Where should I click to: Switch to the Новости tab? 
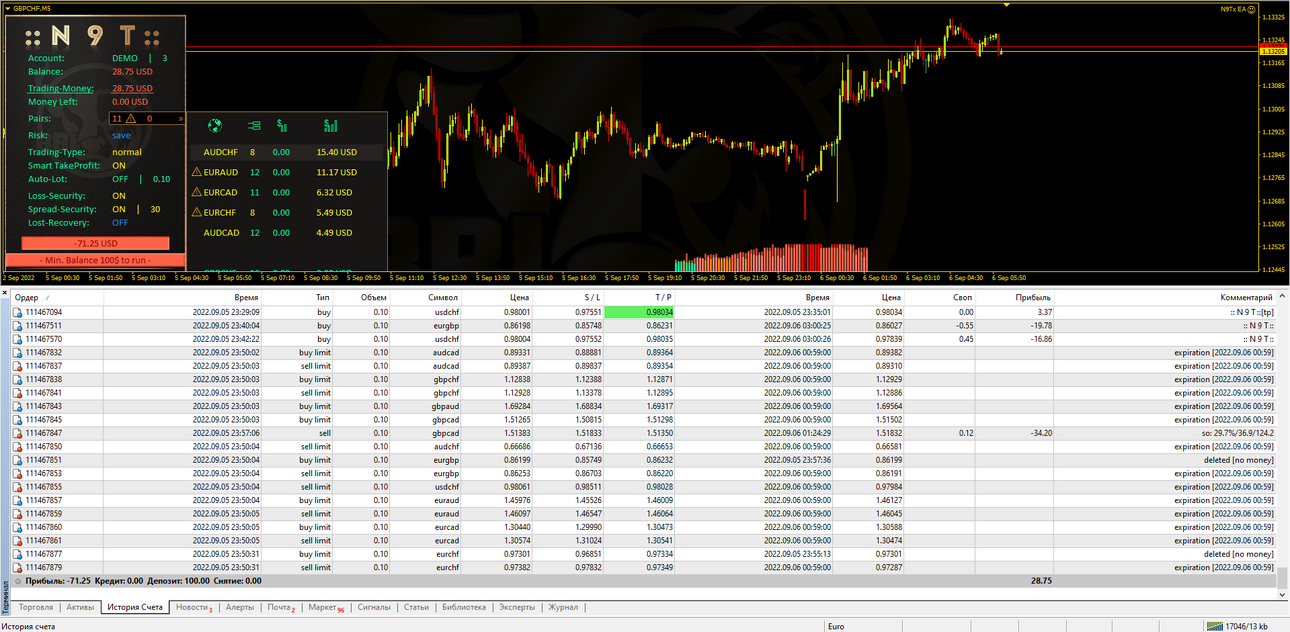[x=194, y=607]
